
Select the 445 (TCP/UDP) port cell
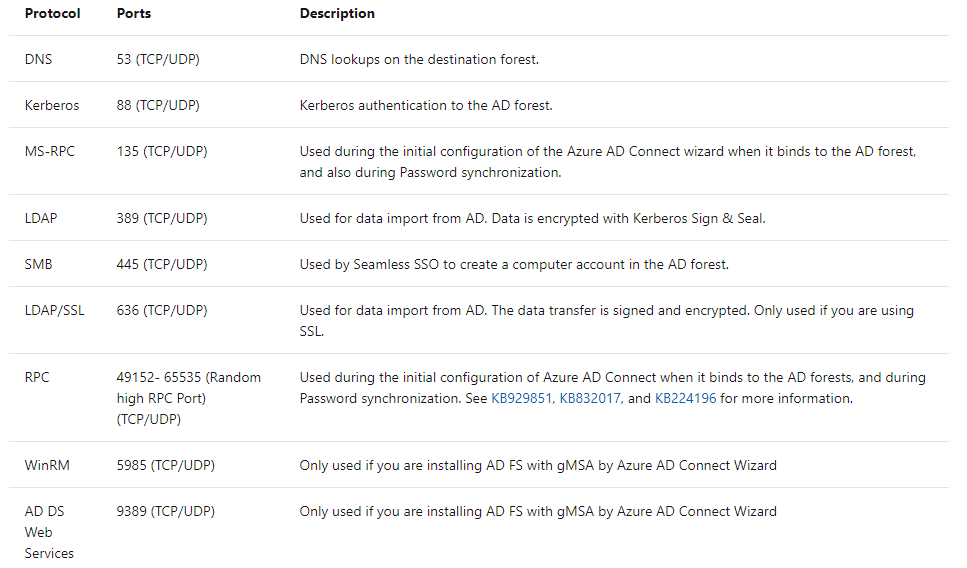click(x=162, y=264)
